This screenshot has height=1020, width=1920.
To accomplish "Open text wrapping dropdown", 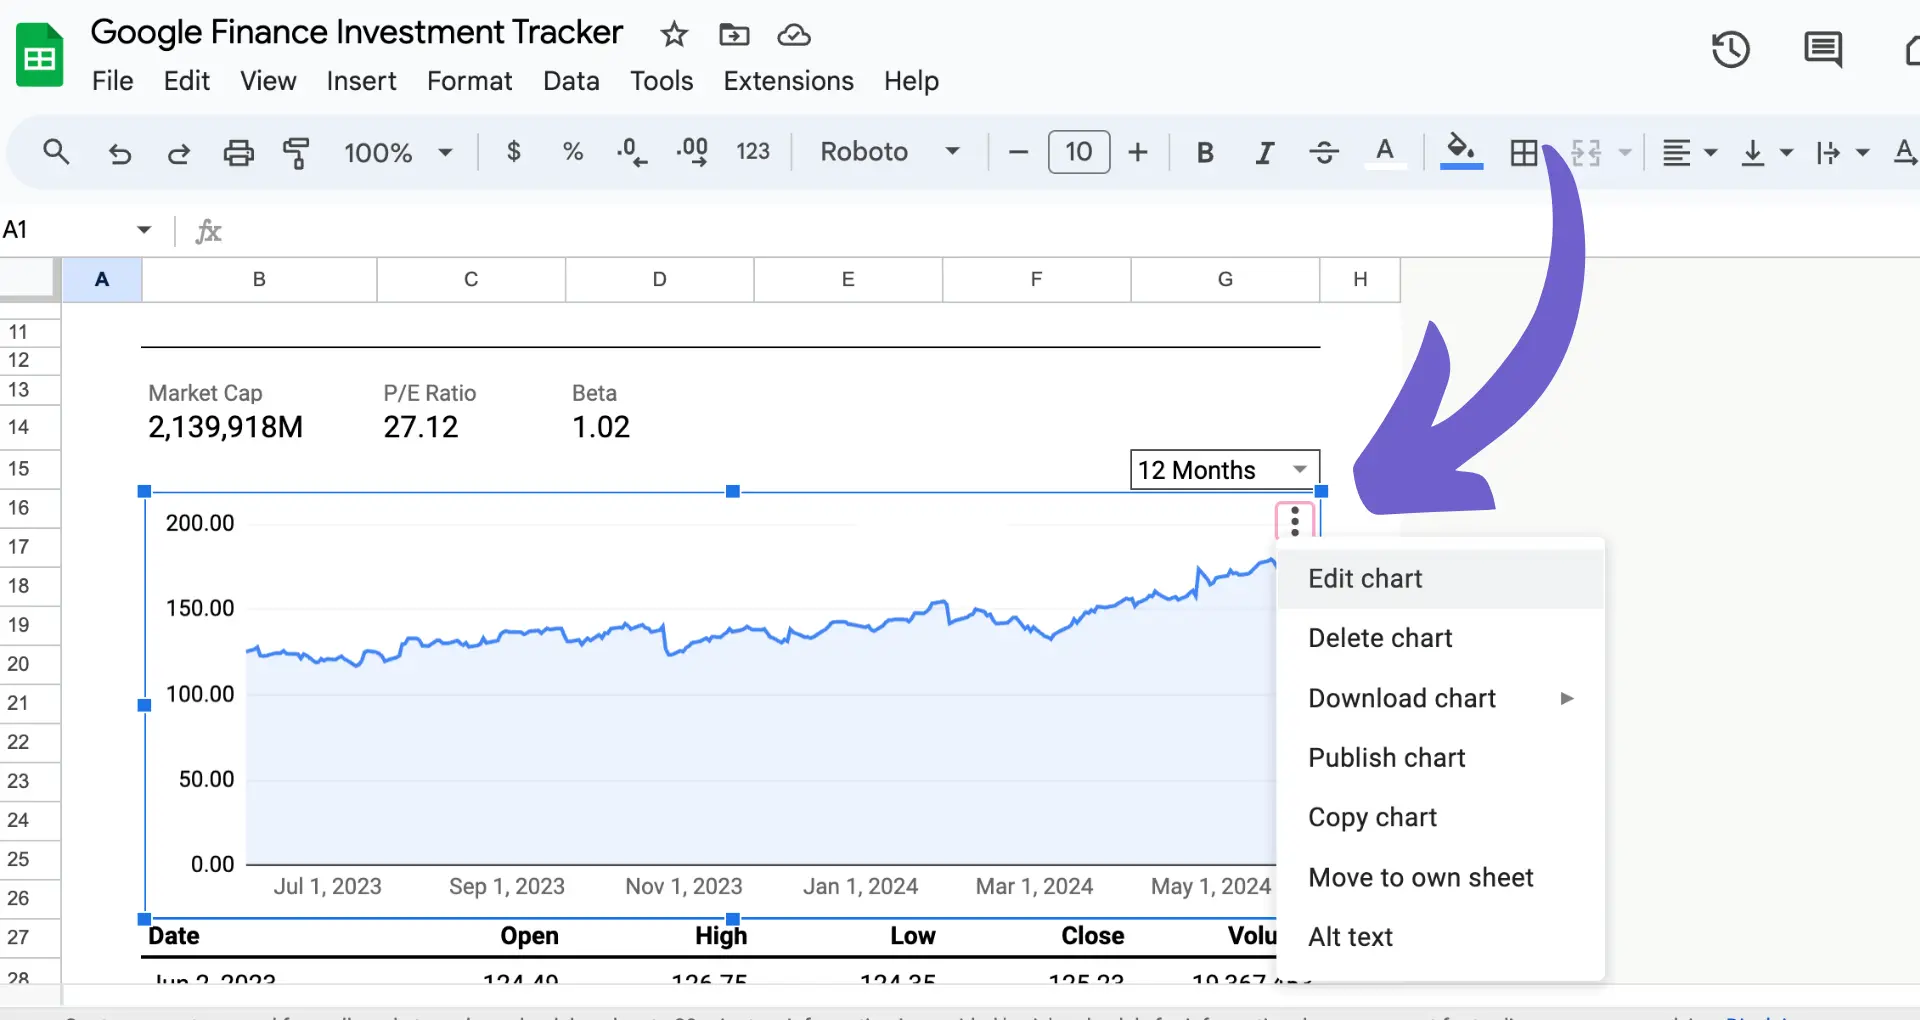I will 1842,153.
